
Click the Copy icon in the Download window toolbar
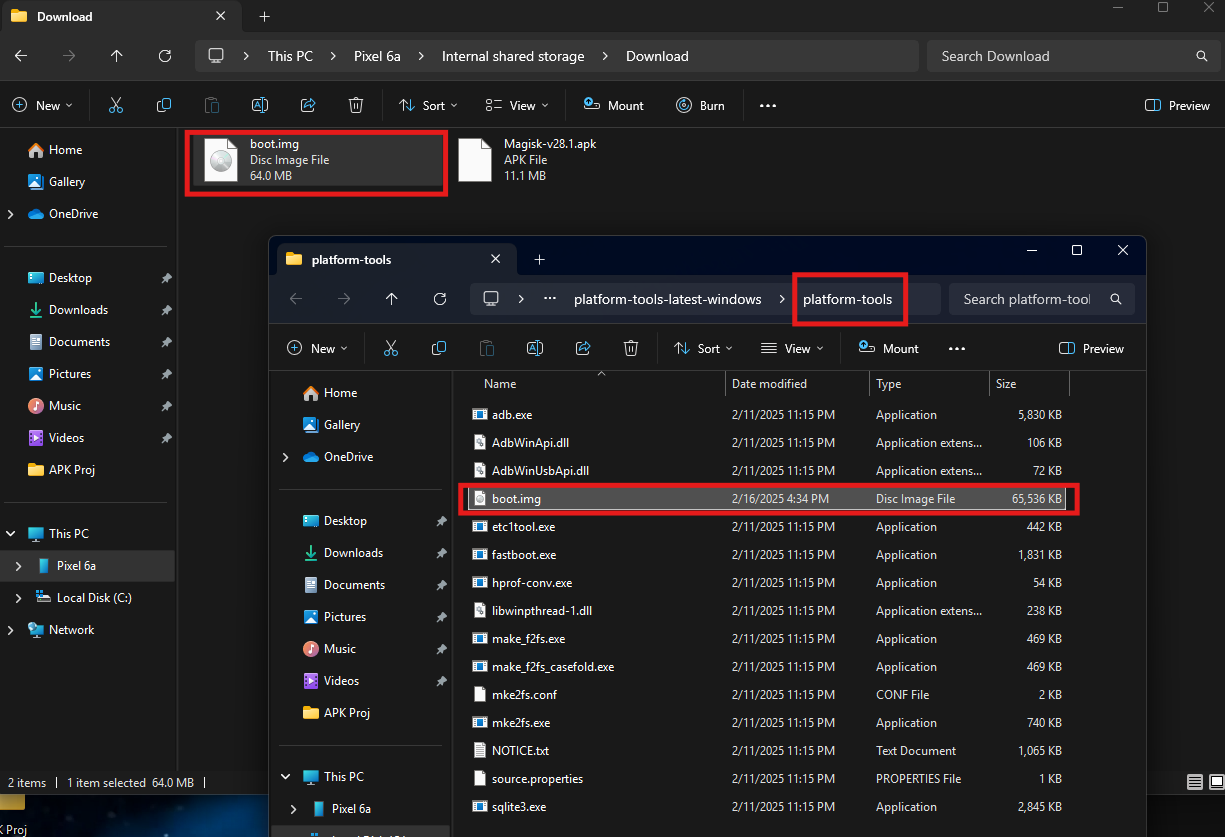164,105
